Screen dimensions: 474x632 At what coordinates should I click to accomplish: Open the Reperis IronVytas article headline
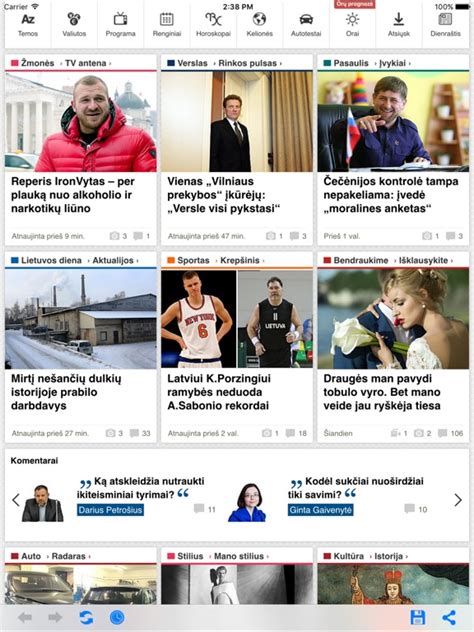[73, 195]
